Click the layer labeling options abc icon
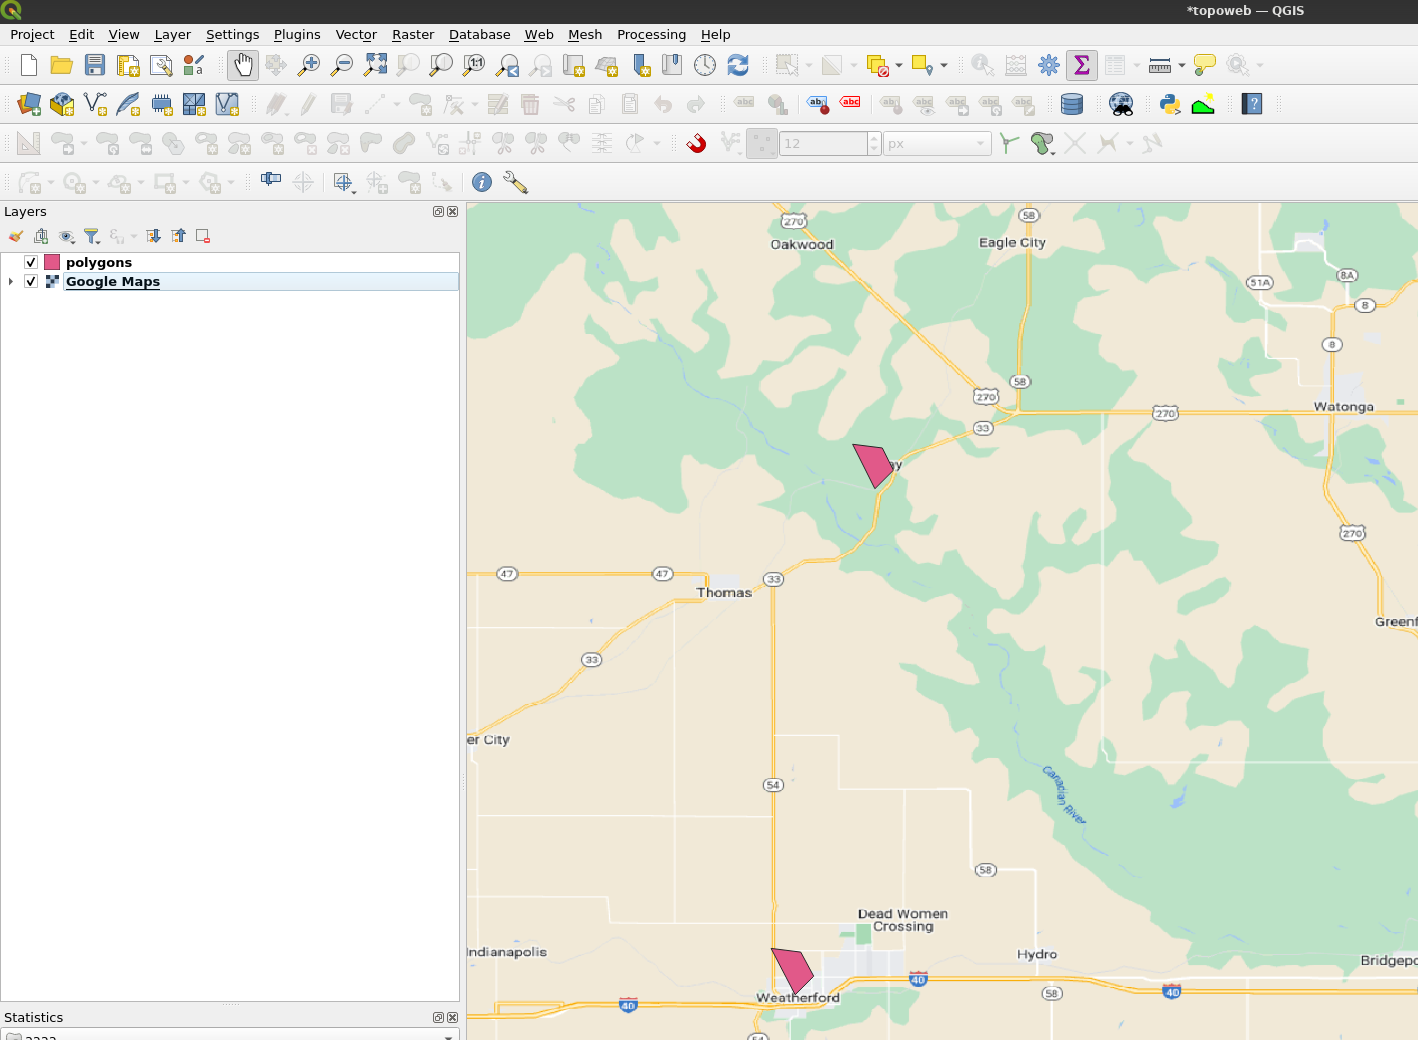1418x1040 pixels. click(x=744, y=104)
